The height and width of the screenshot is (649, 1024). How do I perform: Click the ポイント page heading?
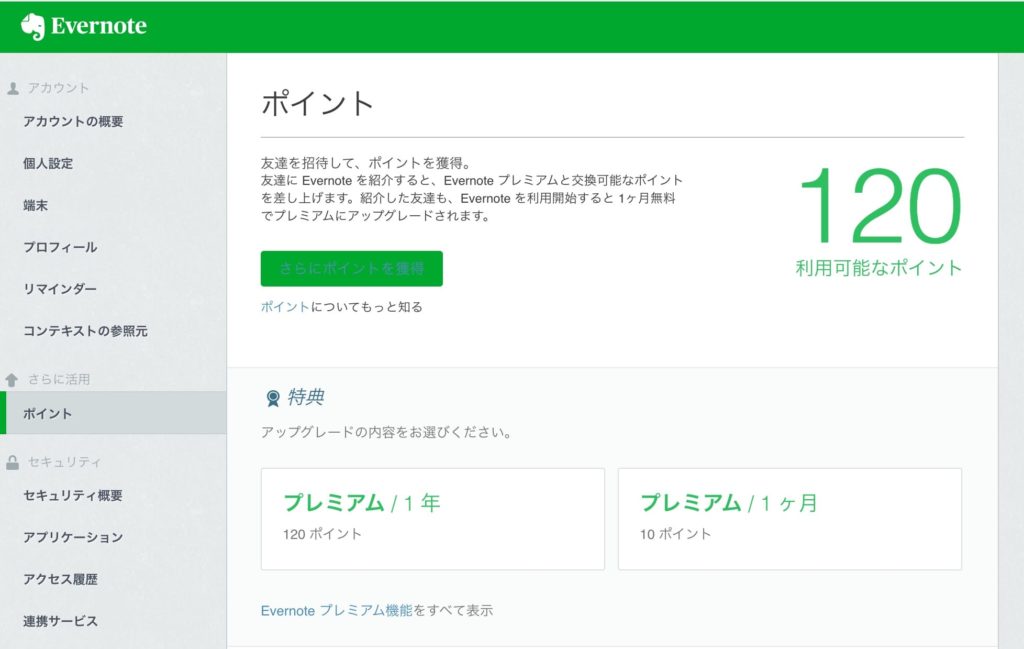[x=317, y=103]
